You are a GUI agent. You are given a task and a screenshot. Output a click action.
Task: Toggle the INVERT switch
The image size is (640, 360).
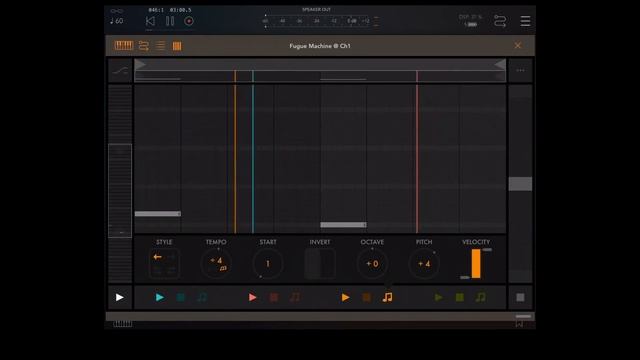point(320,263)
